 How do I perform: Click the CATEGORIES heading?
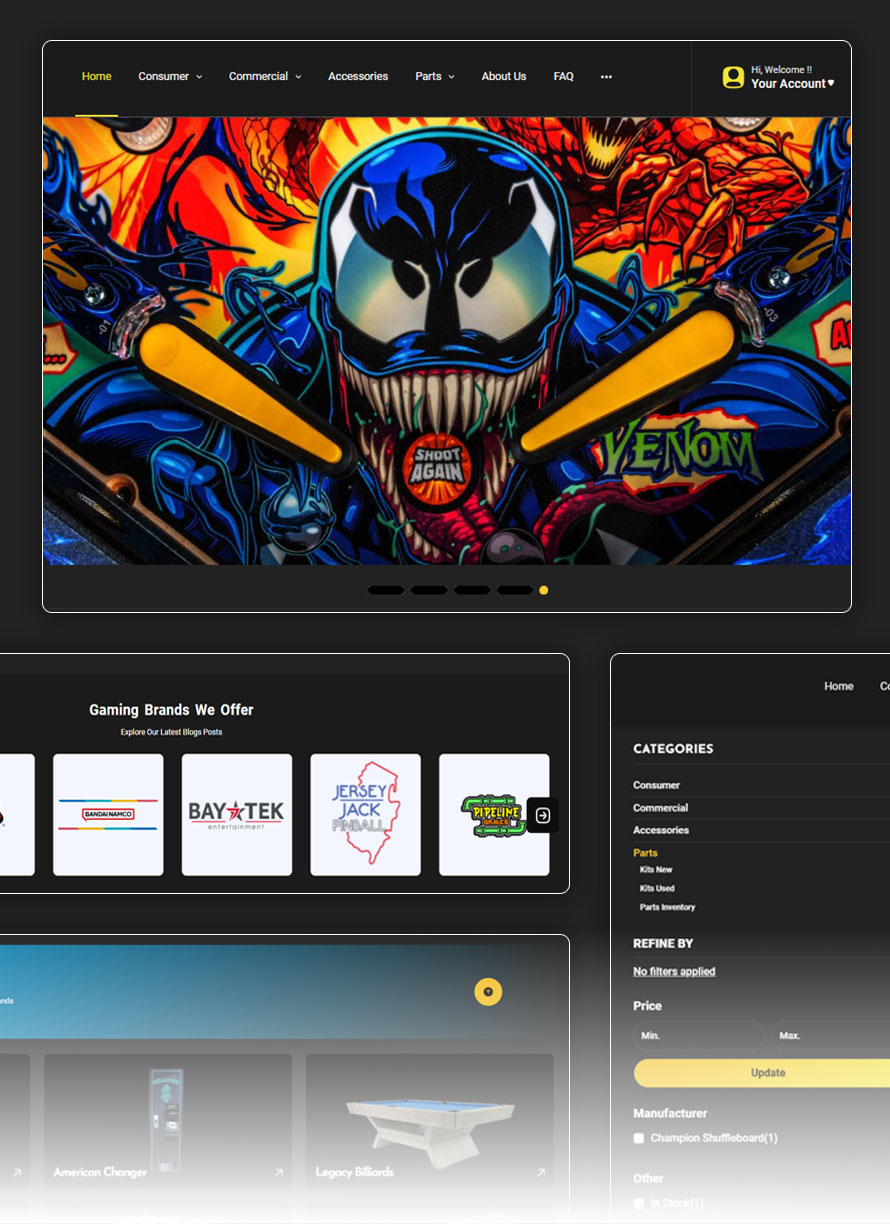pos(673,748)
